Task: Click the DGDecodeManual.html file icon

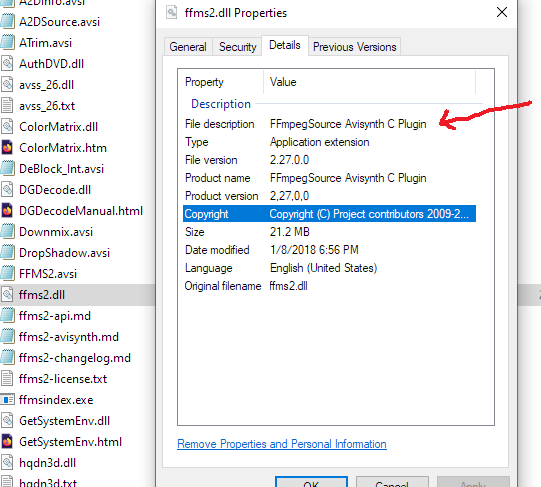Action: [7, 211]
